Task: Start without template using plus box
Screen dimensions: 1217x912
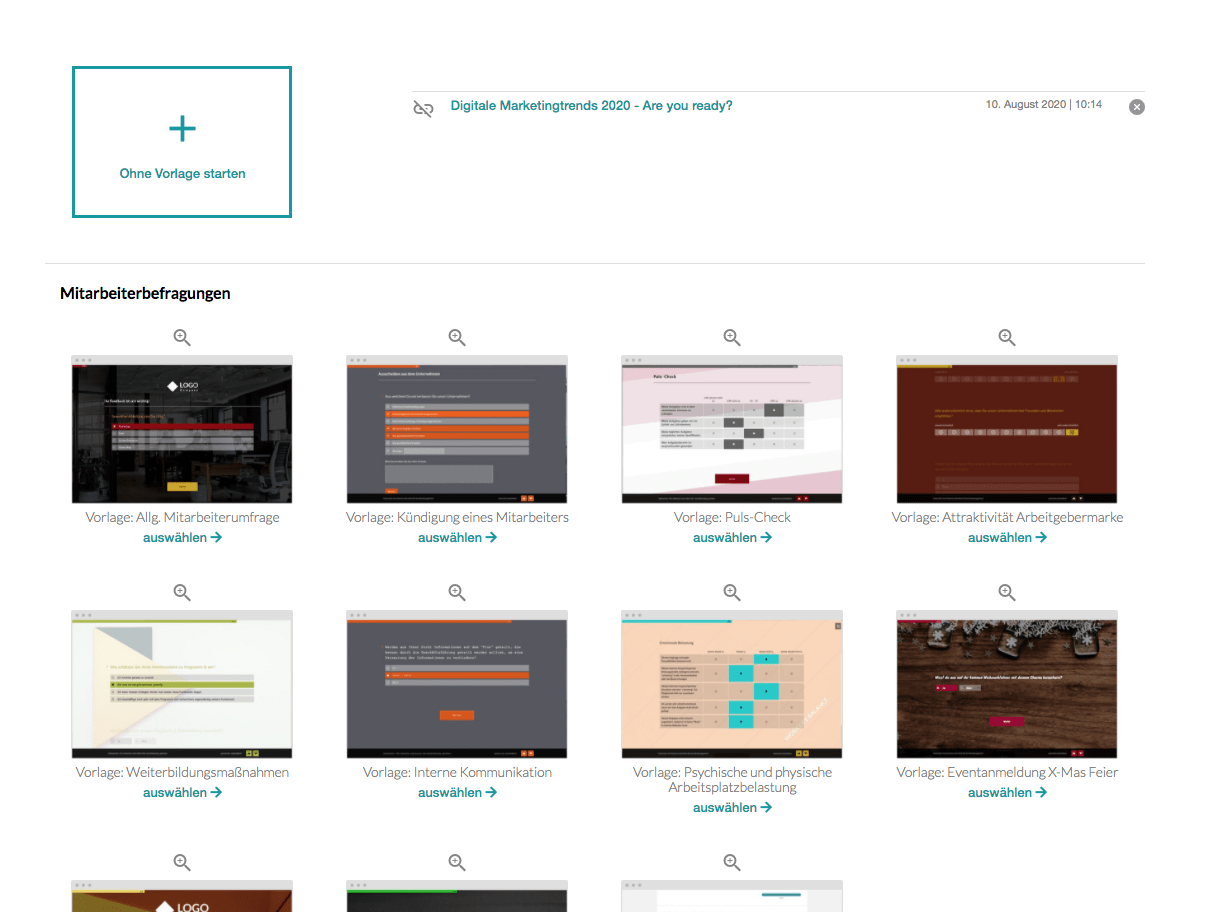Action: point(182,142)
